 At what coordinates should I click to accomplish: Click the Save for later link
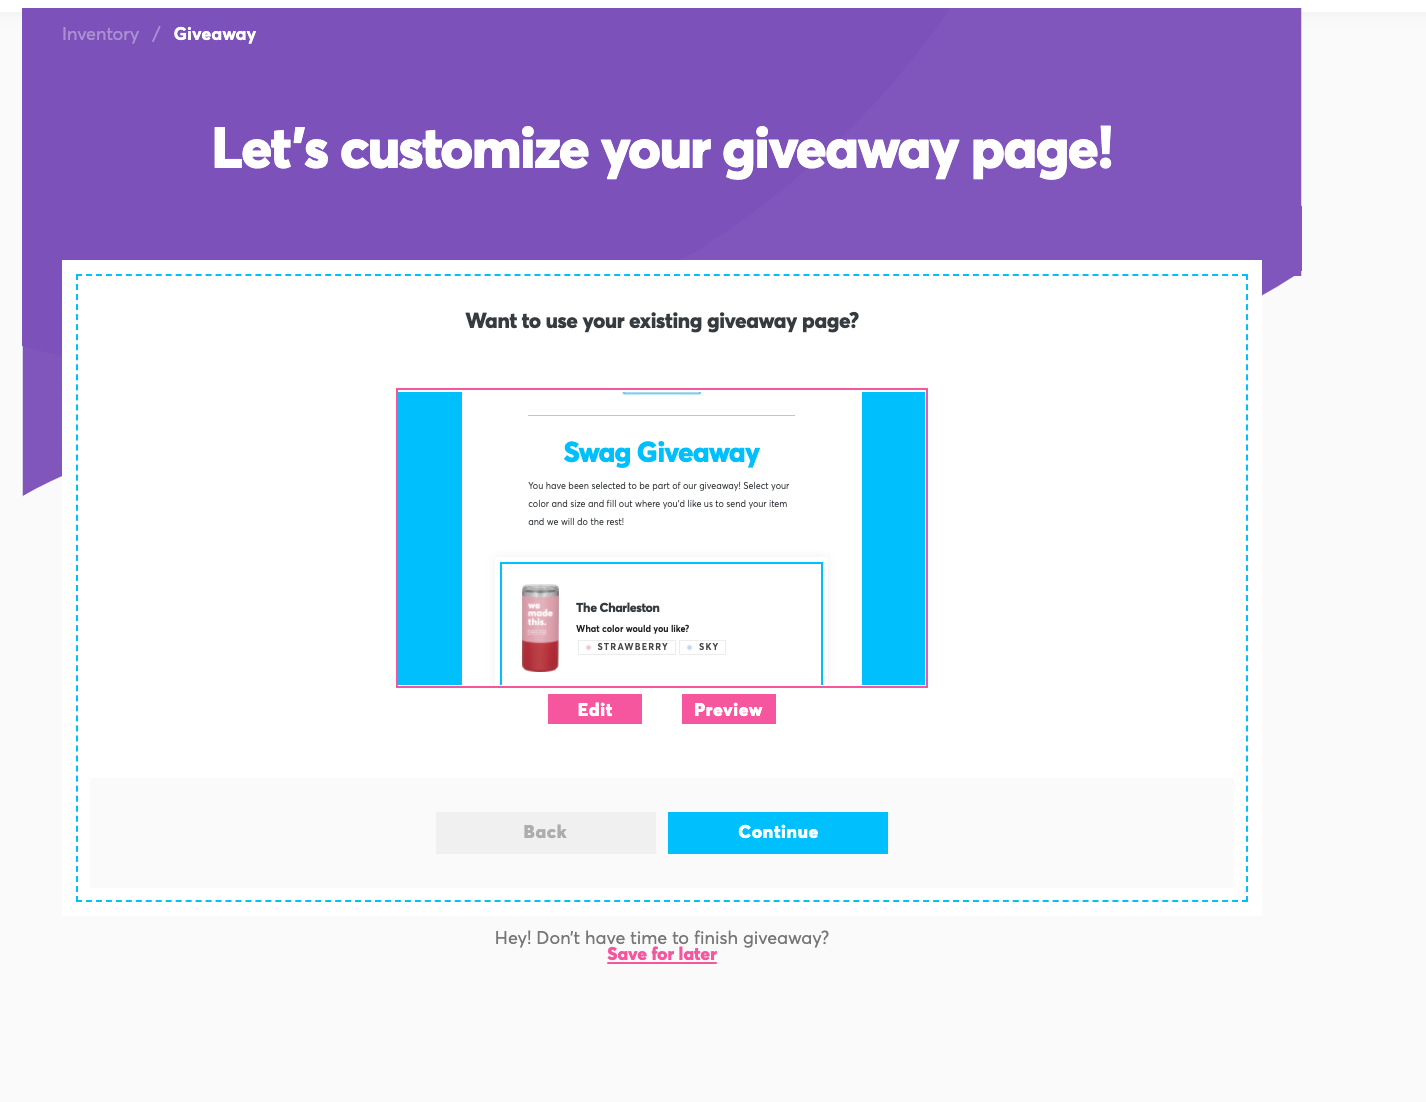click(661, 954)
